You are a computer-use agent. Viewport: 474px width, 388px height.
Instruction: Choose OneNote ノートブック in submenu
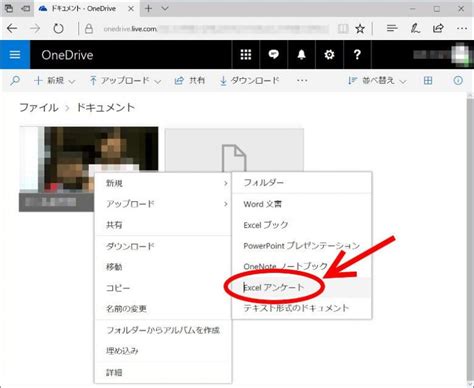[x=302, y=267]
